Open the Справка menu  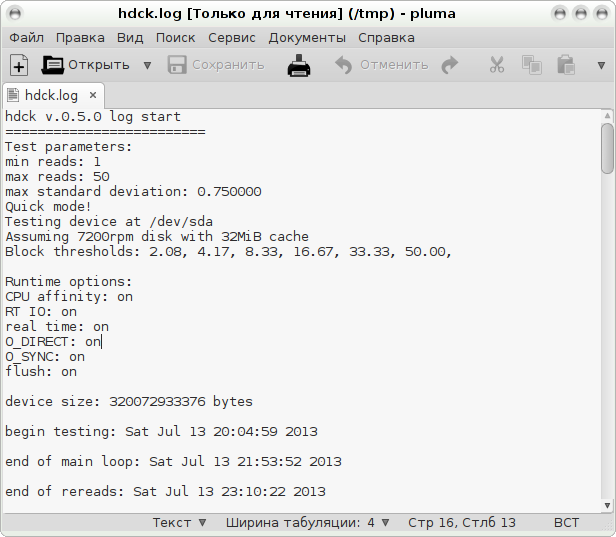coord(386,38)
